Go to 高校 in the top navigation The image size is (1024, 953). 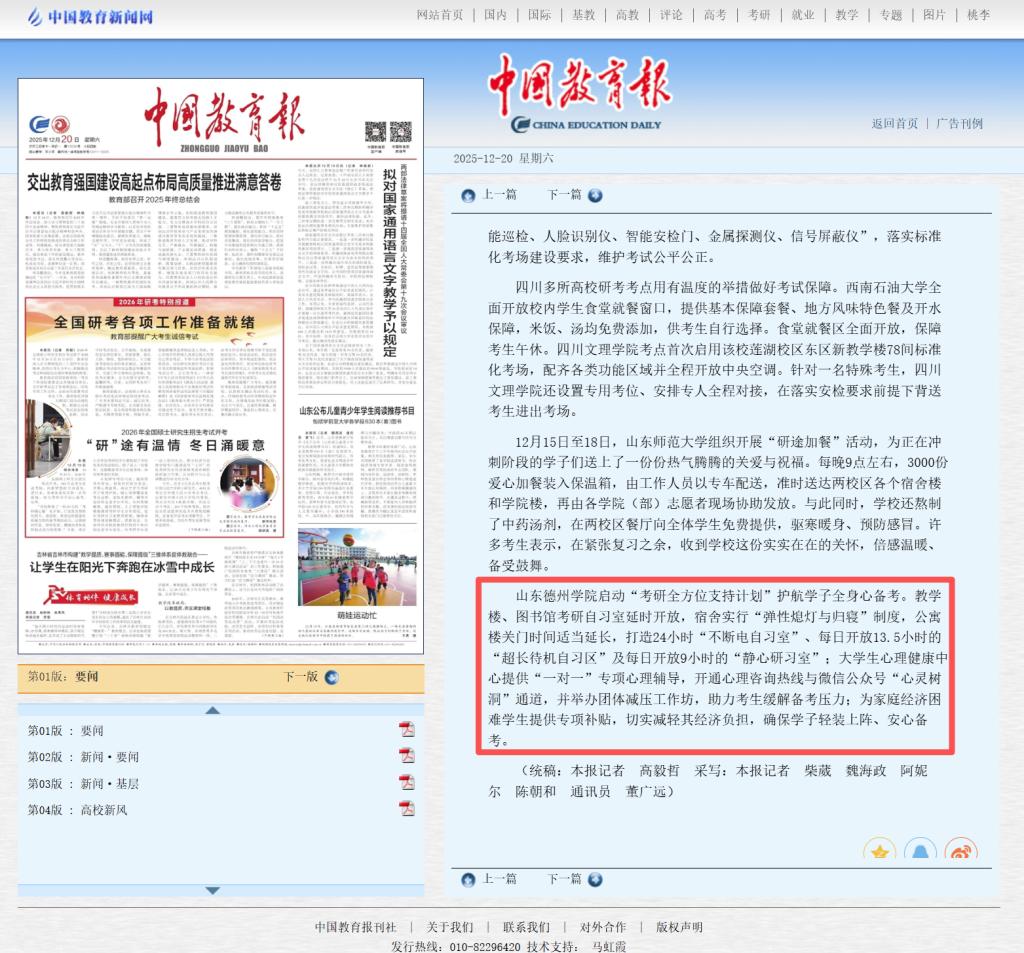(x=627, y=15)
